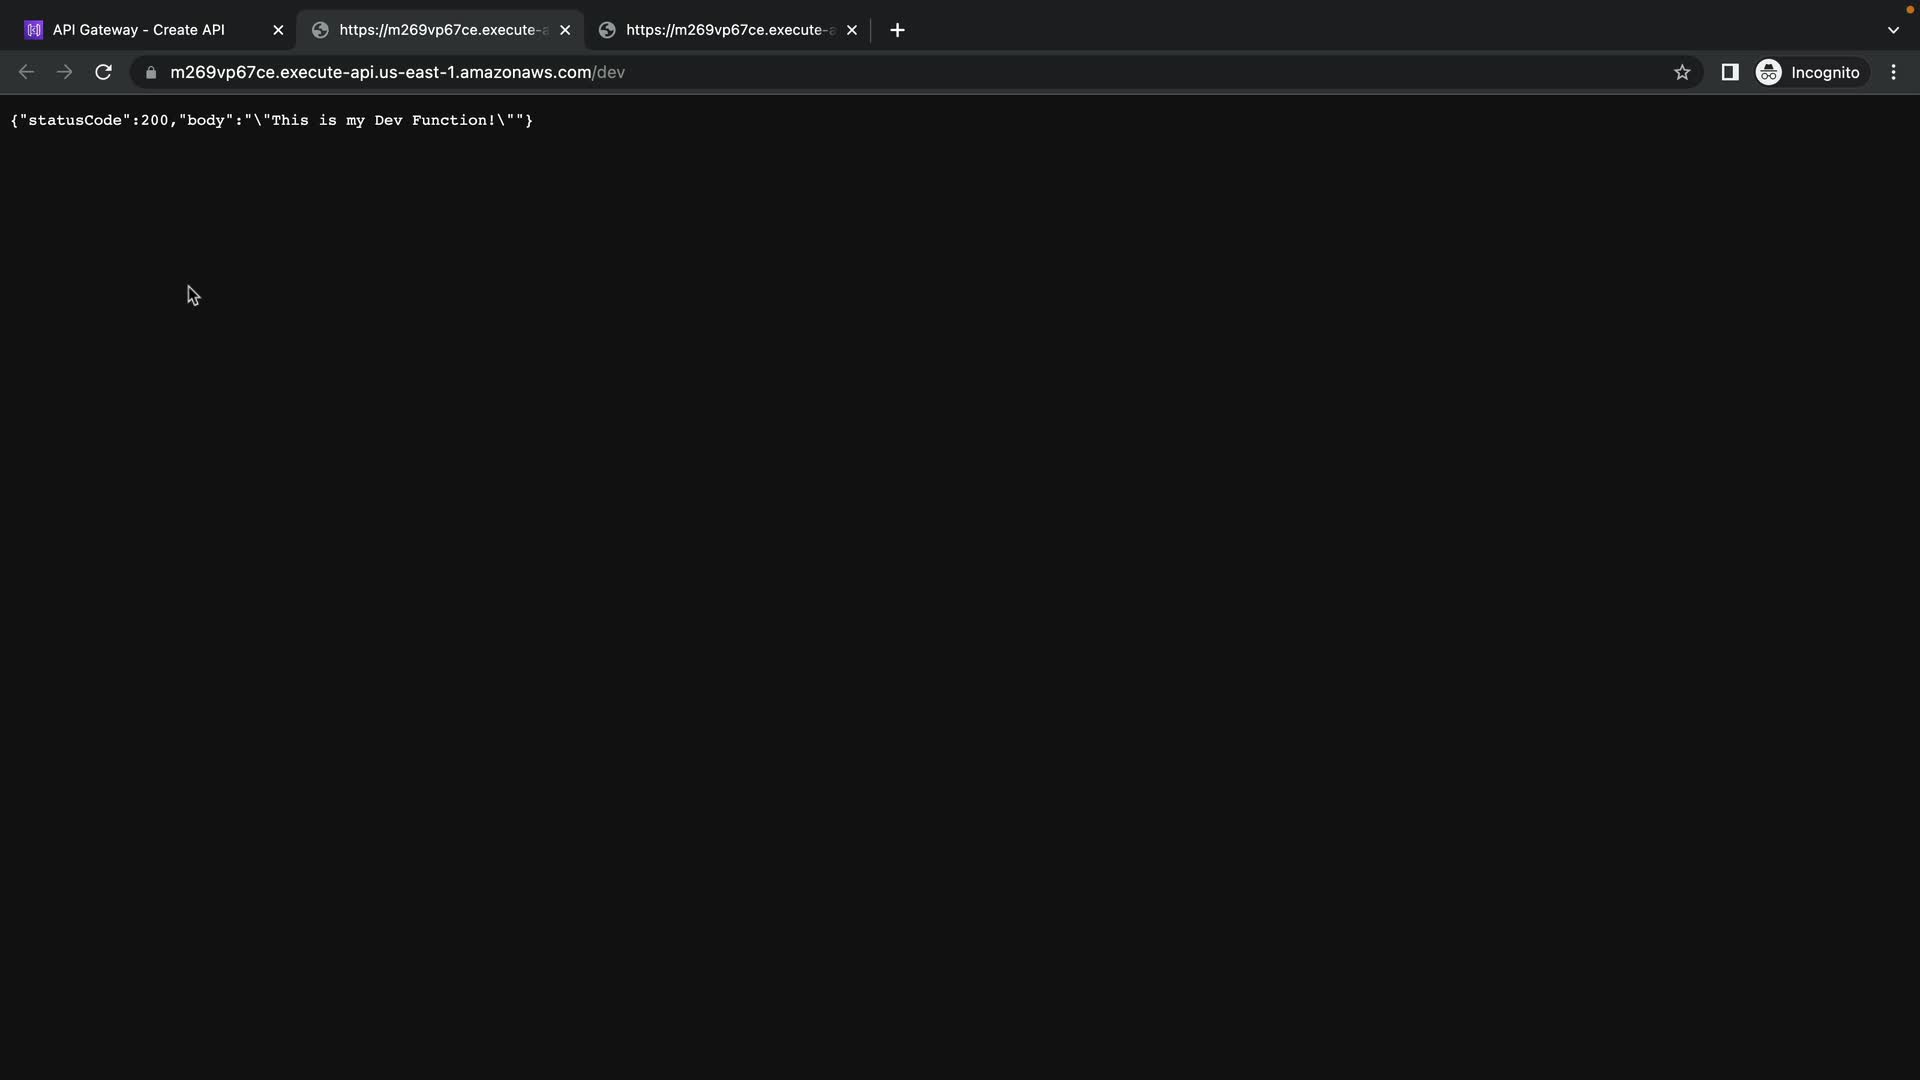Open a new tab with plus button
This screenshot has width=1920, height=1080.
[897, 30]
